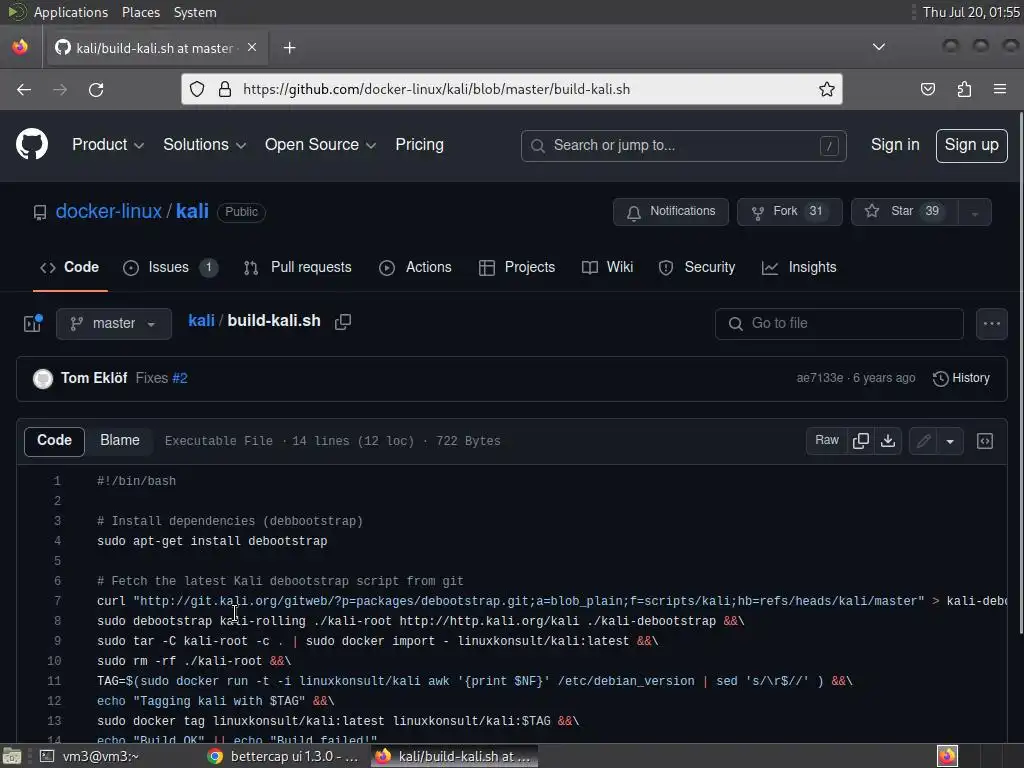
Task: Click the padlock site information icon
Action: click(x=225, y=89)
